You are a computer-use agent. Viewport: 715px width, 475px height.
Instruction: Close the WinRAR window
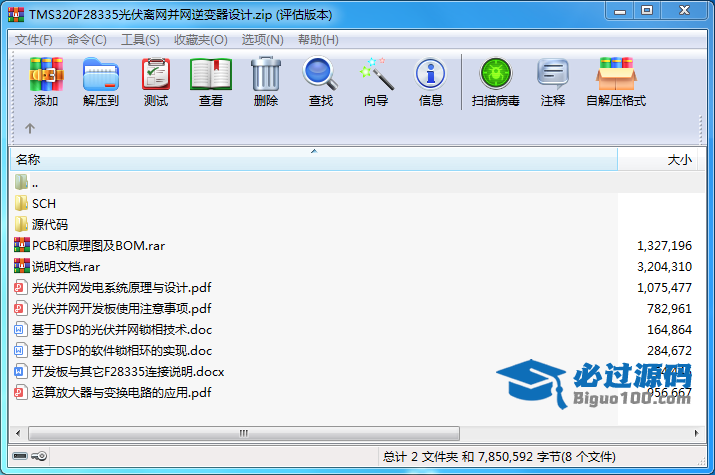point(684,10)
